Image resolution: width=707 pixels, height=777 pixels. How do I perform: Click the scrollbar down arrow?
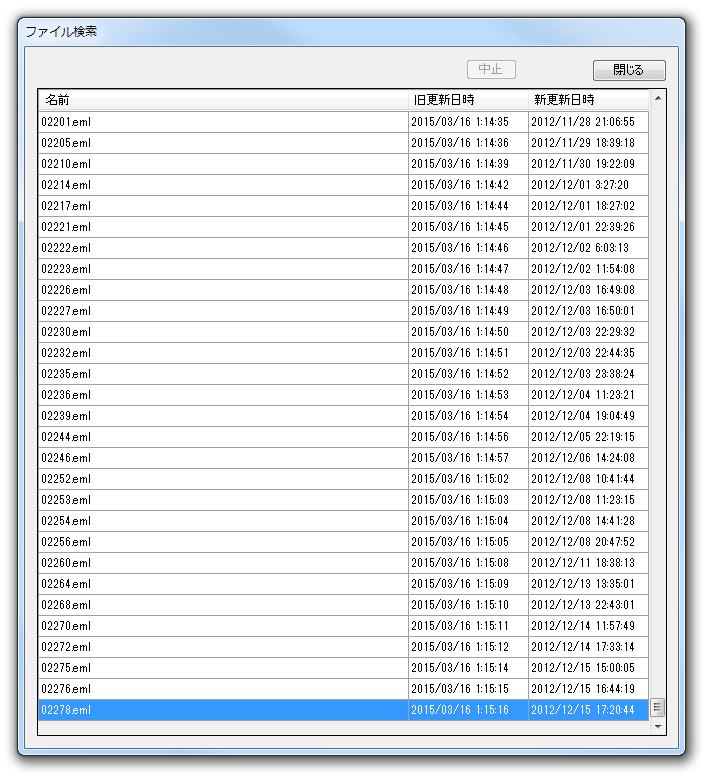[x=658, y=726]
